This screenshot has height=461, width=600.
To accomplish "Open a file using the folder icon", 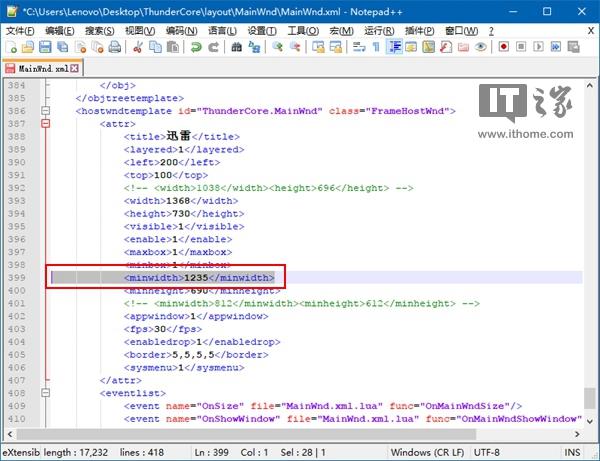I will pyautogui.click(x=28, y=47).
